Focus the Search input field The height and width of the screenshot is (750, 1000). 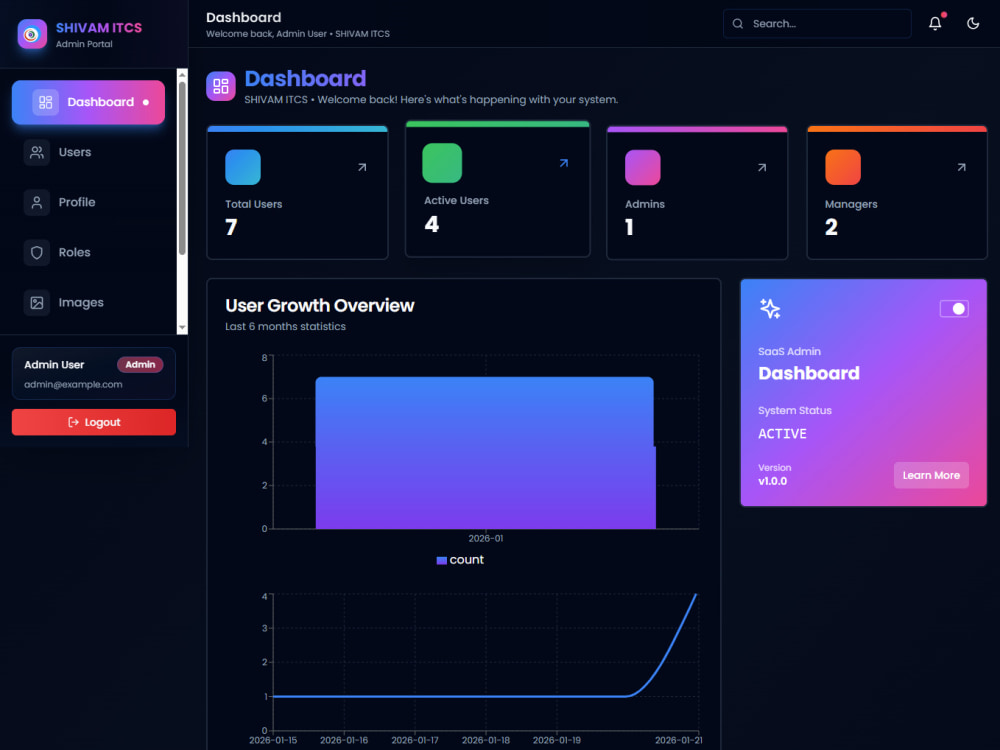pos(817,24)
